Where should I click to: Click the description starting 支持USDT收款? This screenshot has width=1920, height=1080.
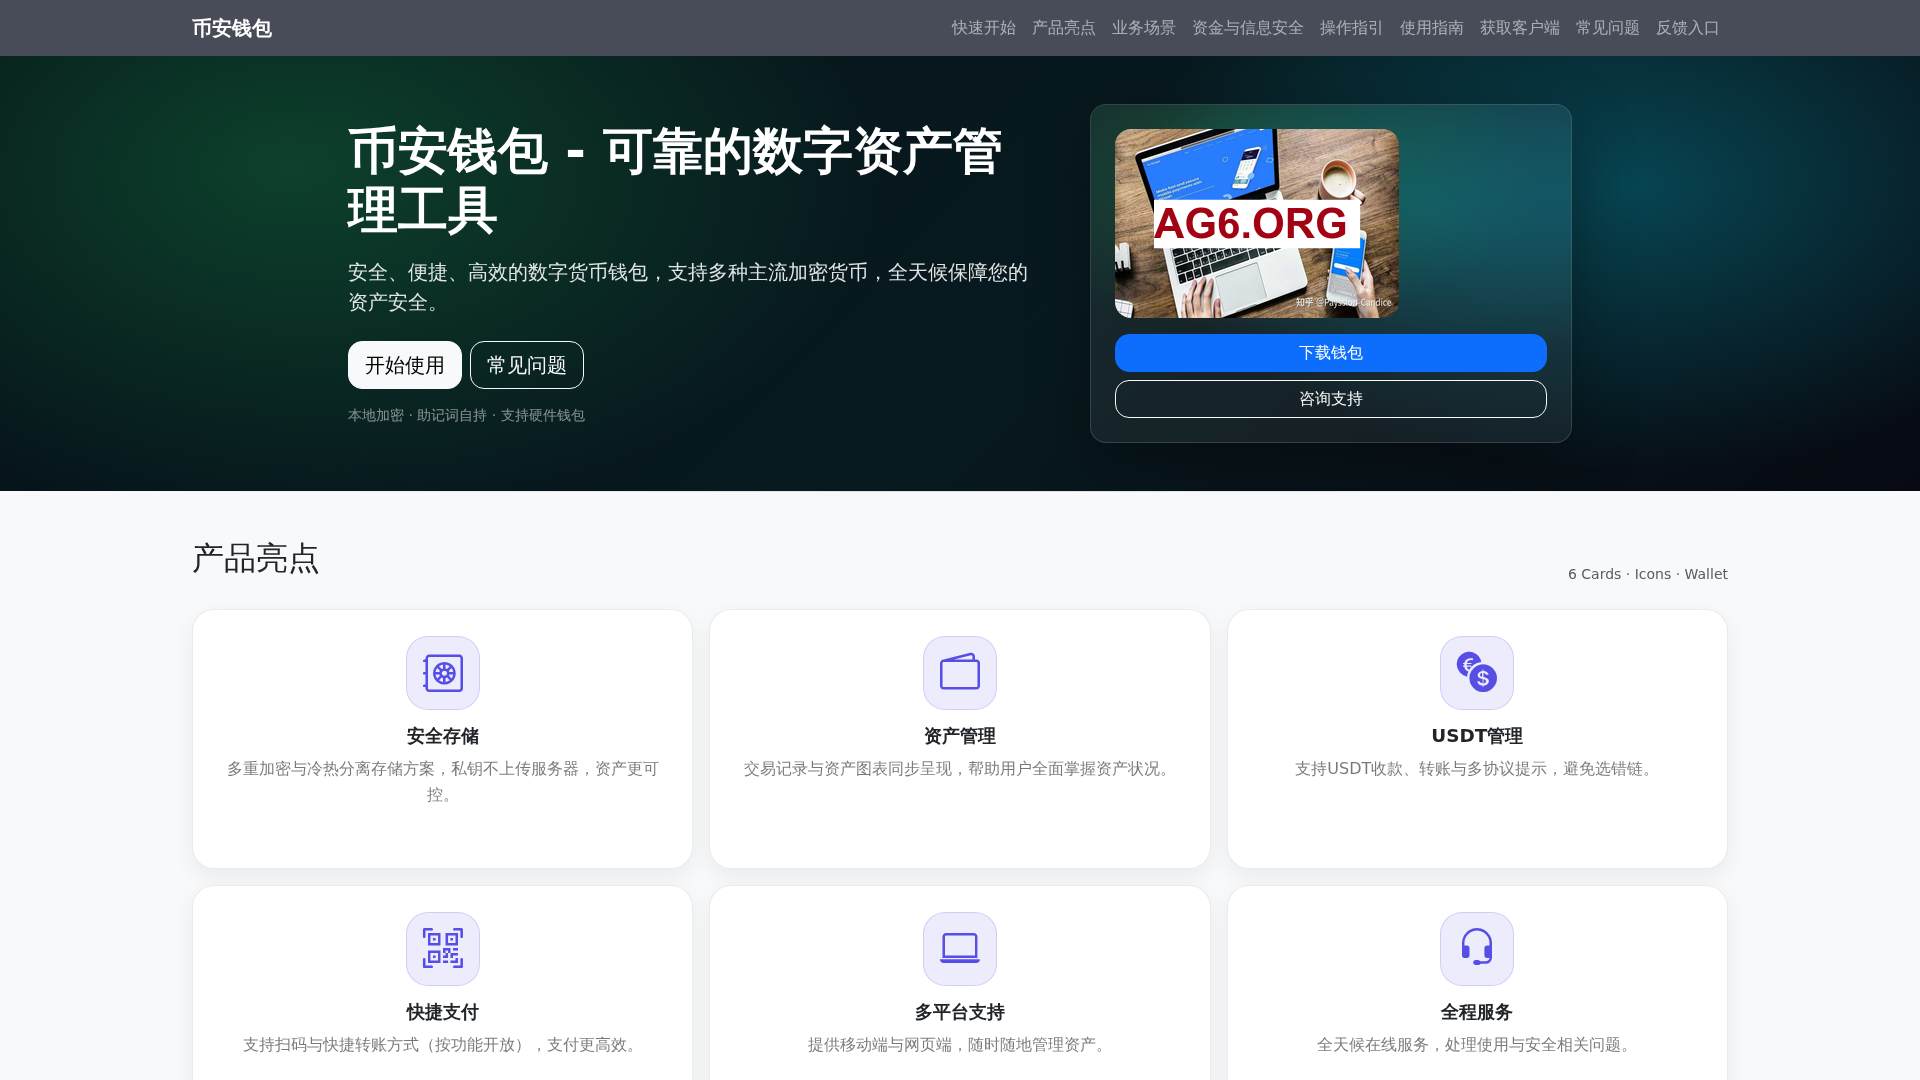(x=1477, y=768)
